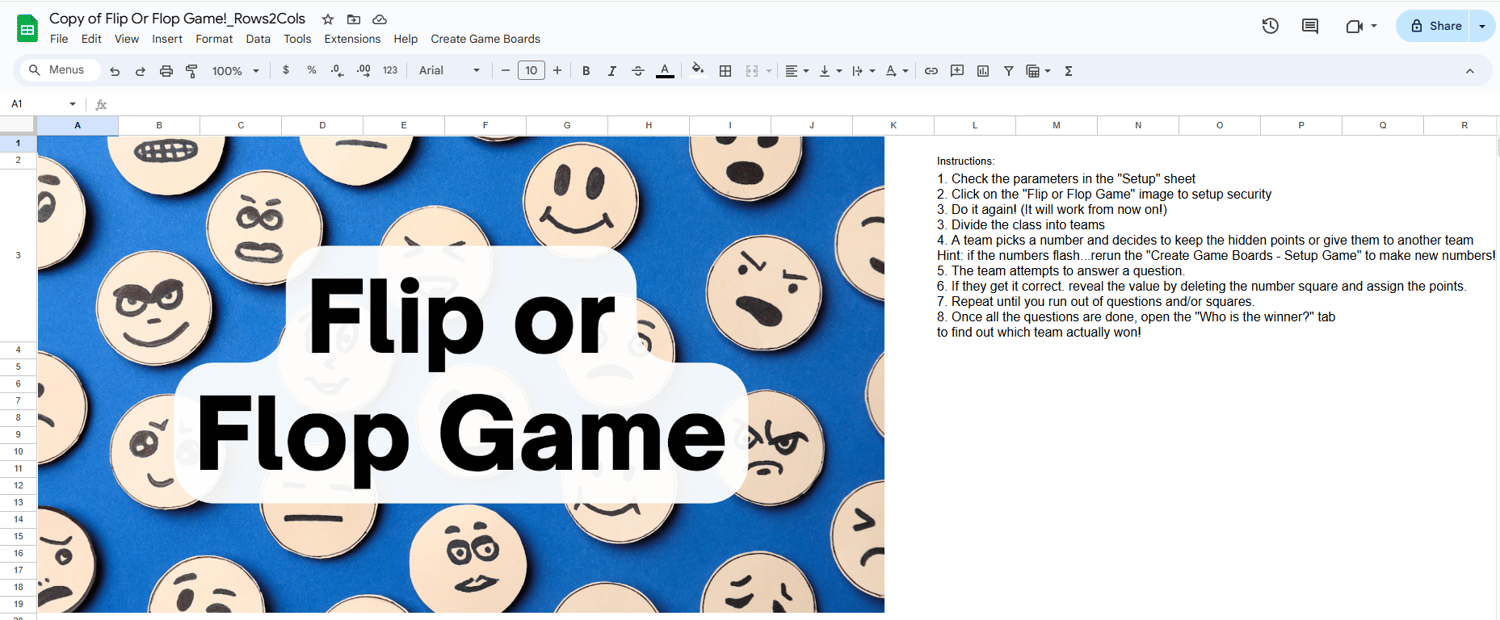Open the View menu
Image resolution: width=1500 pixels, height=620 pixels.
[x=127, y=39]
